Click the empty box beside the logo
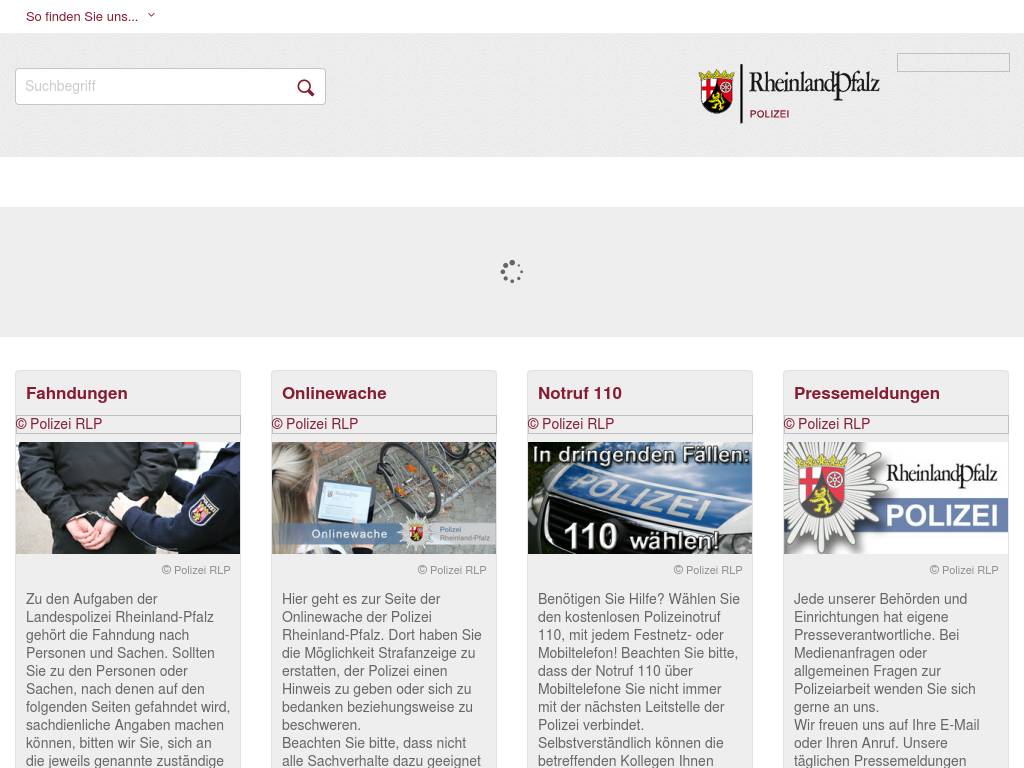Viewport: 1024px width, 768px height. [953, 63]
